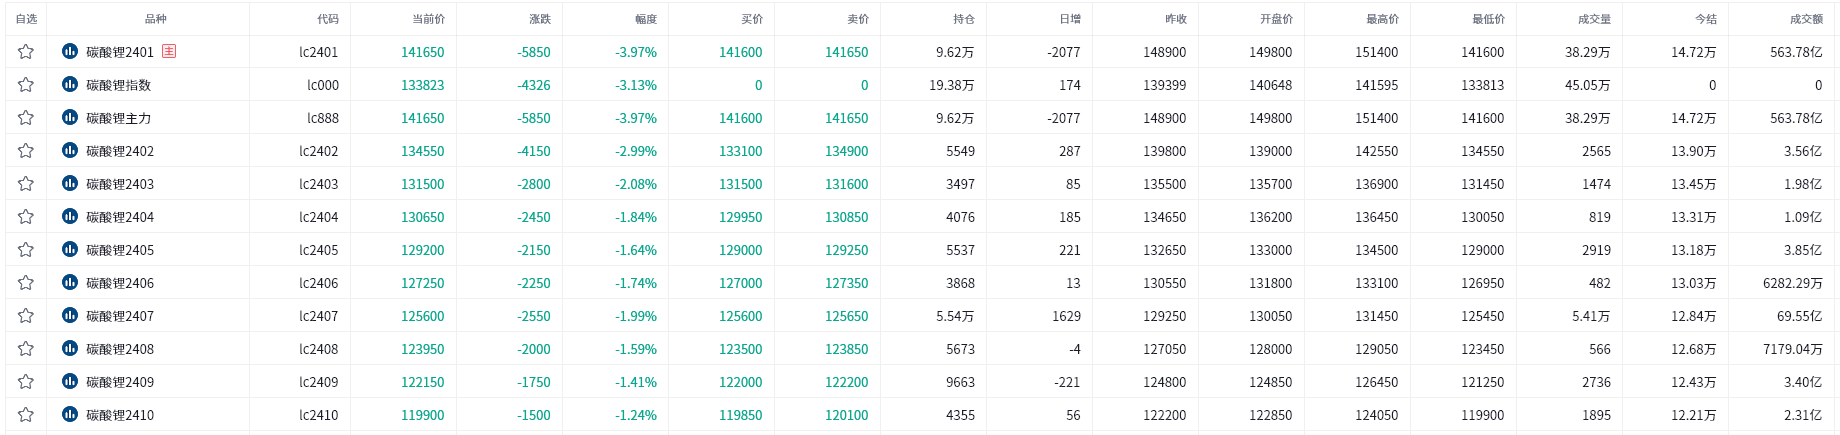Open chart icon beside 碳酸锂2406

coord(70,282)
